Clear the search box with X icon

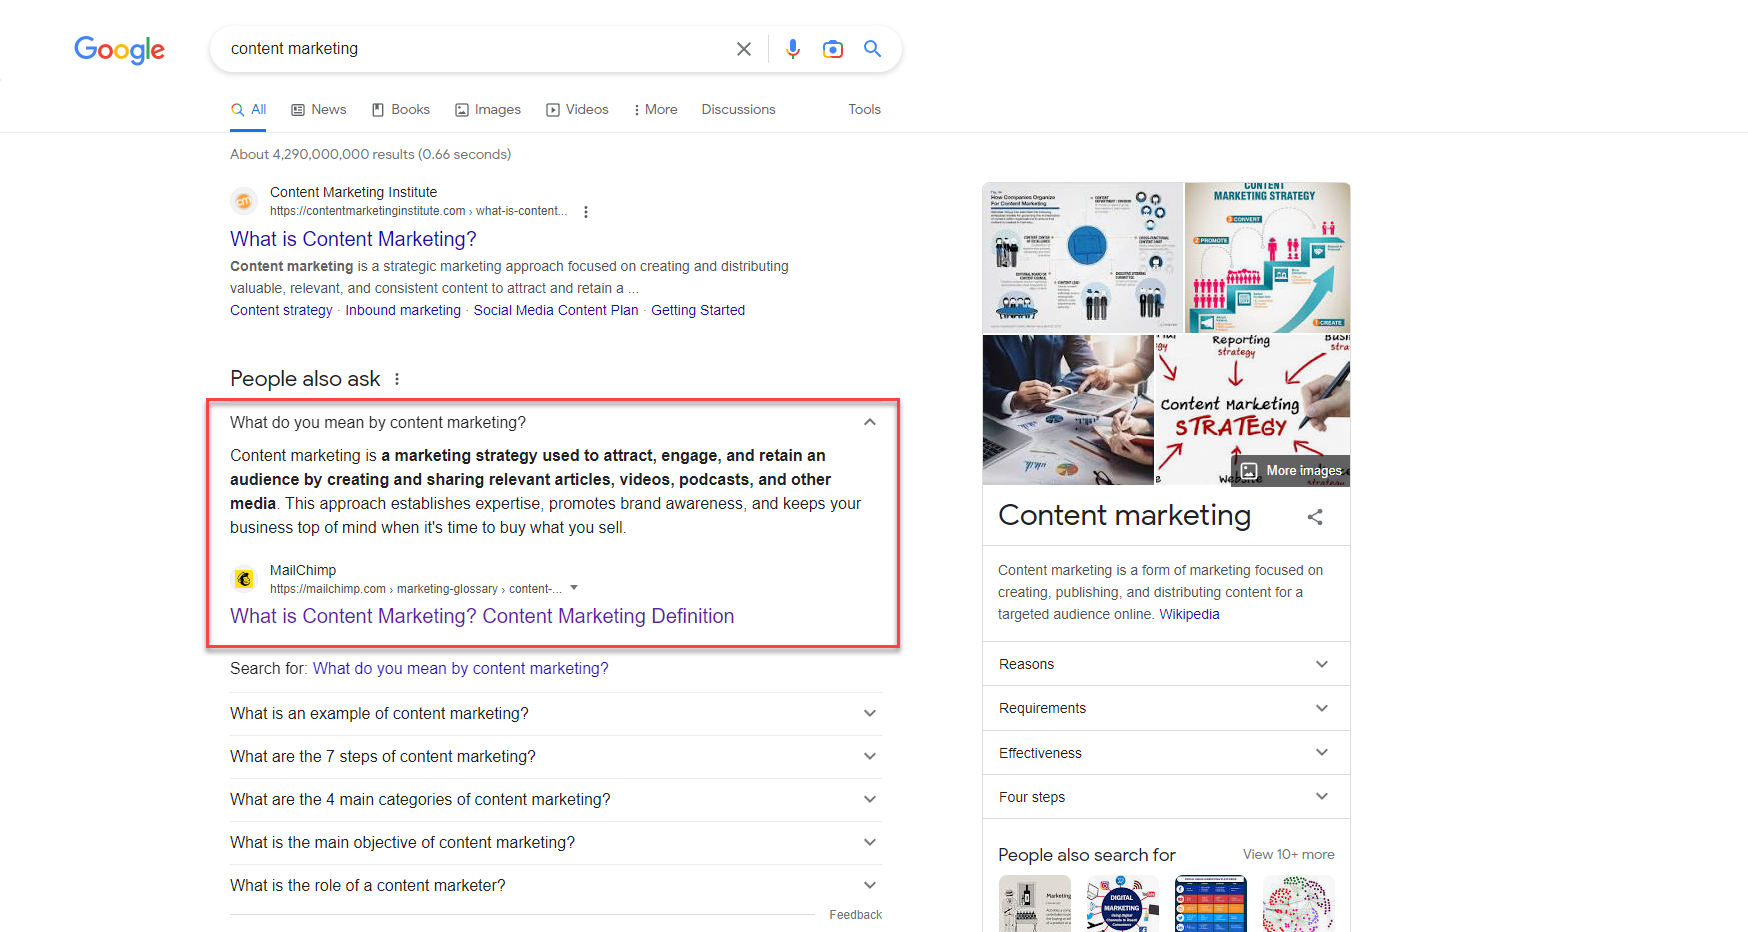(x=743, y=49)
